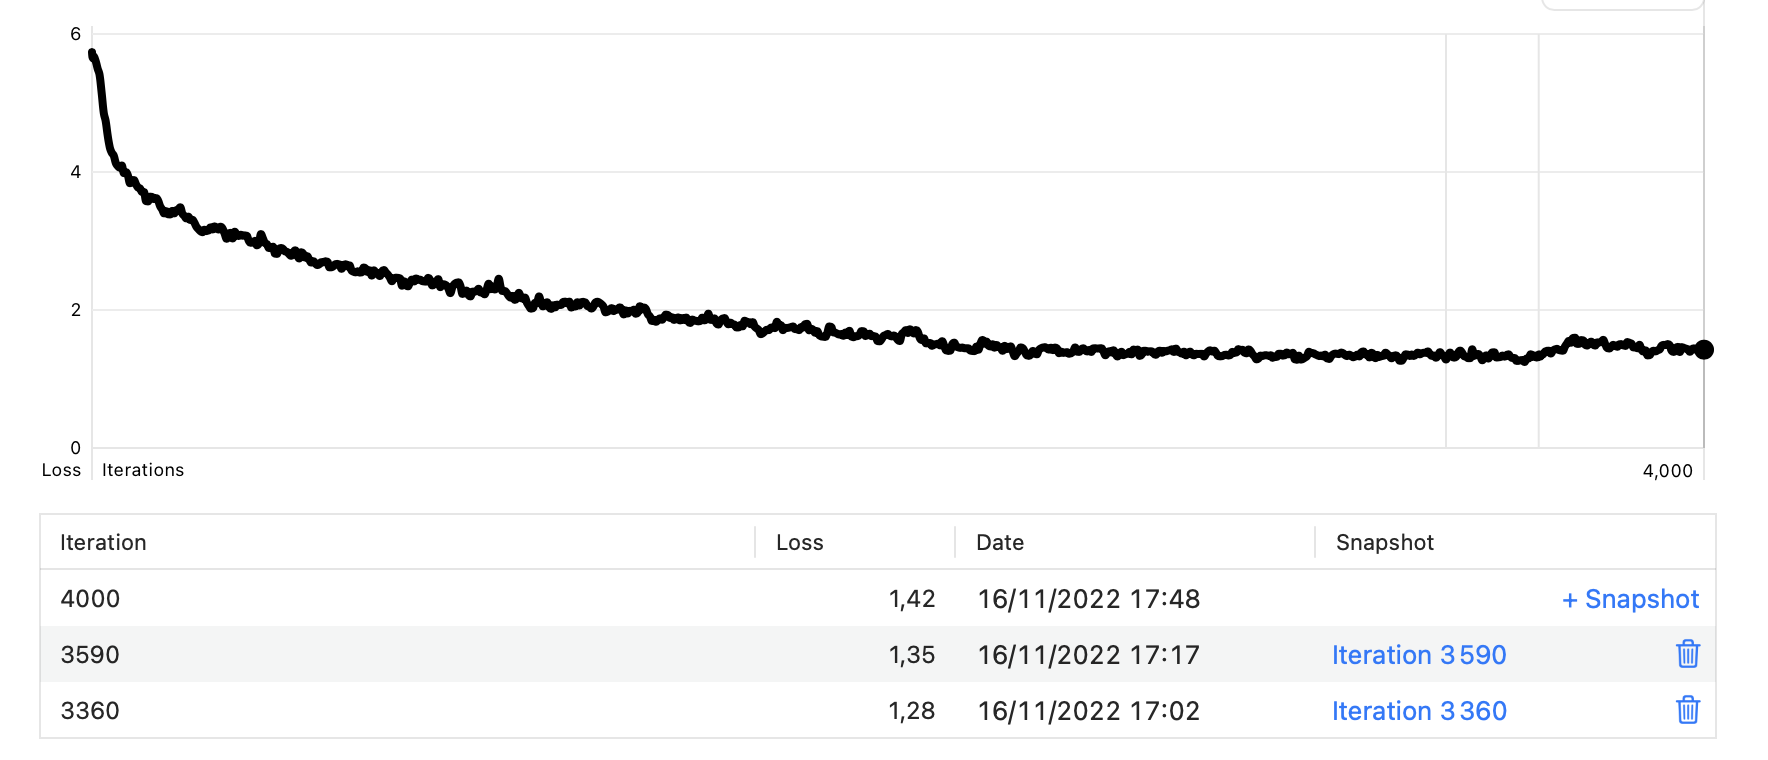Click trash icon for Iteration 3360 snapshot
The height and width of the screenshot is (760, 1768).
pos(1687,710)
